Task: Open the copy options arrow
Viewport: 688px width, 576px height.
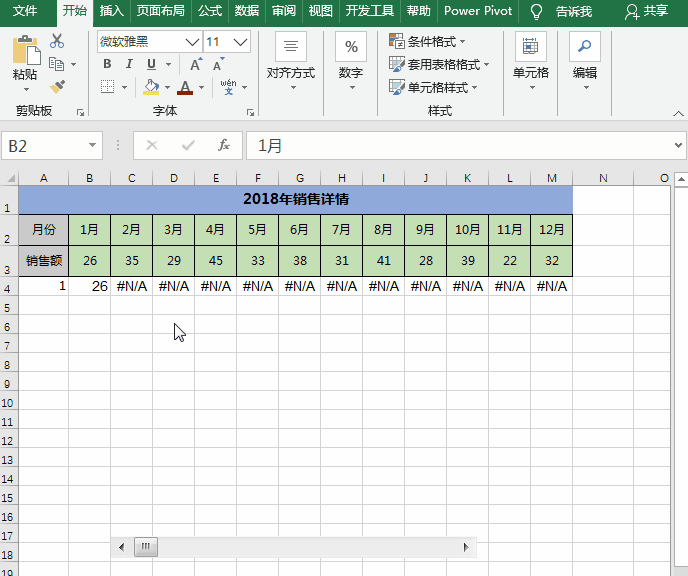Action: pyautogui.click(x=73, y=64)
